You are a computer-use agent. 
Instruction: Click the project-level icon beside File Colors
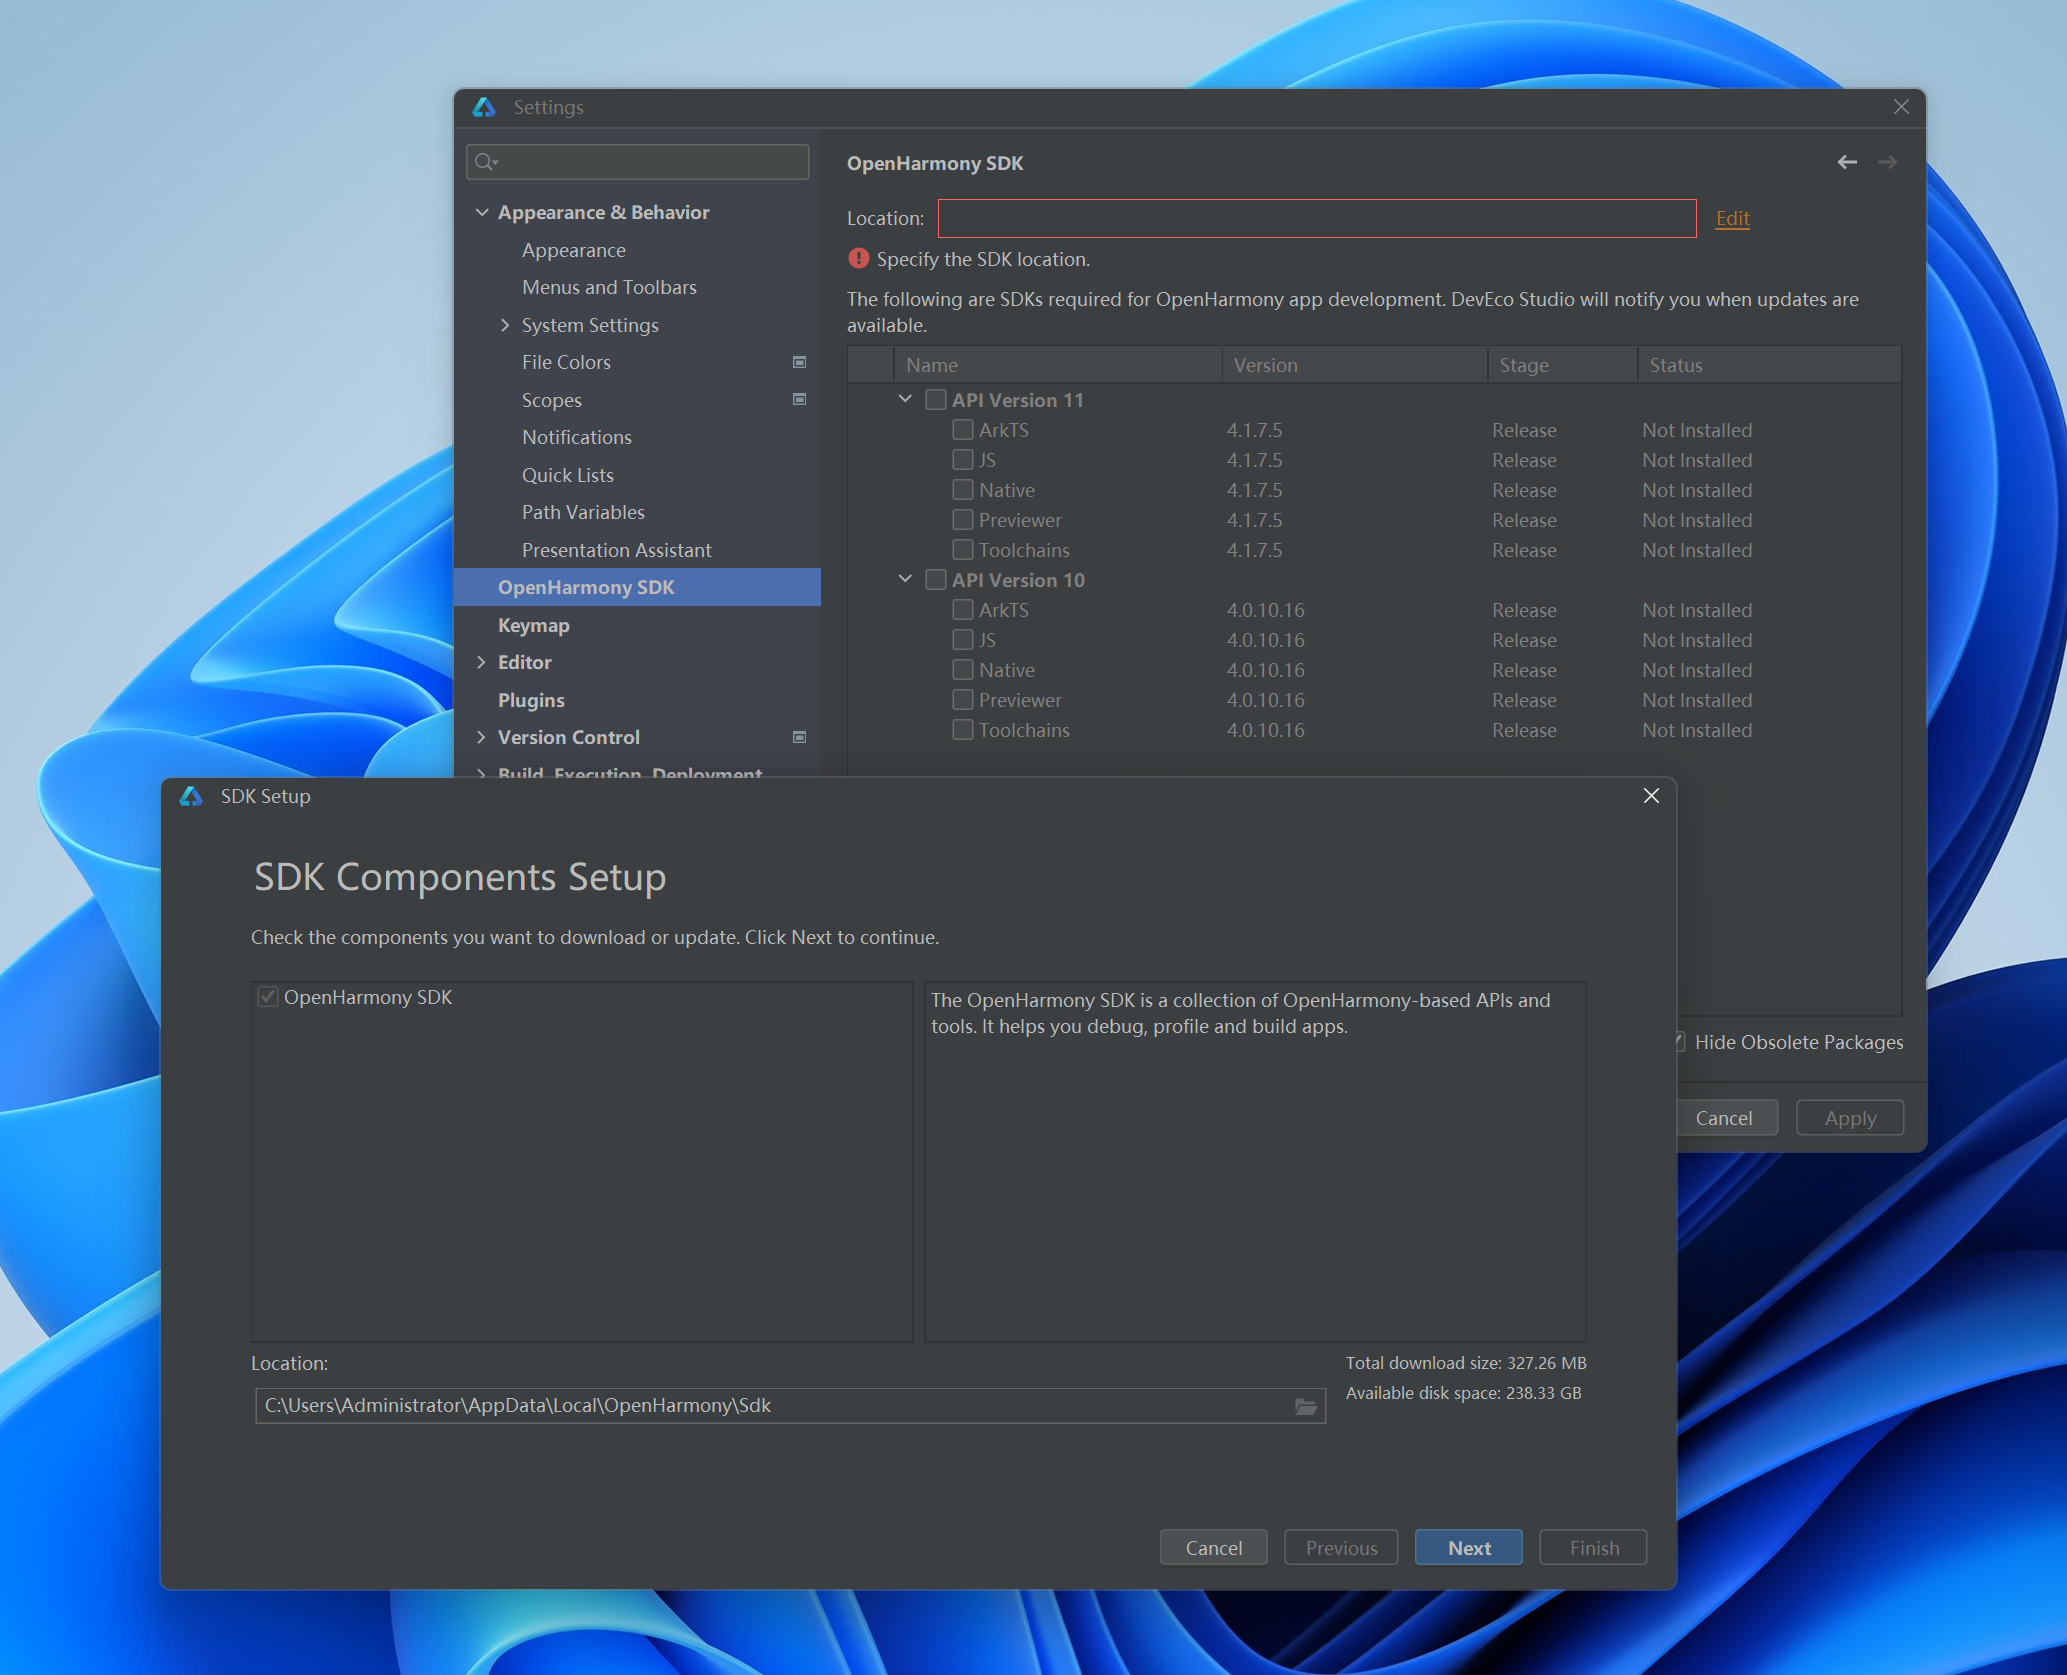click(x=800, y=362)
